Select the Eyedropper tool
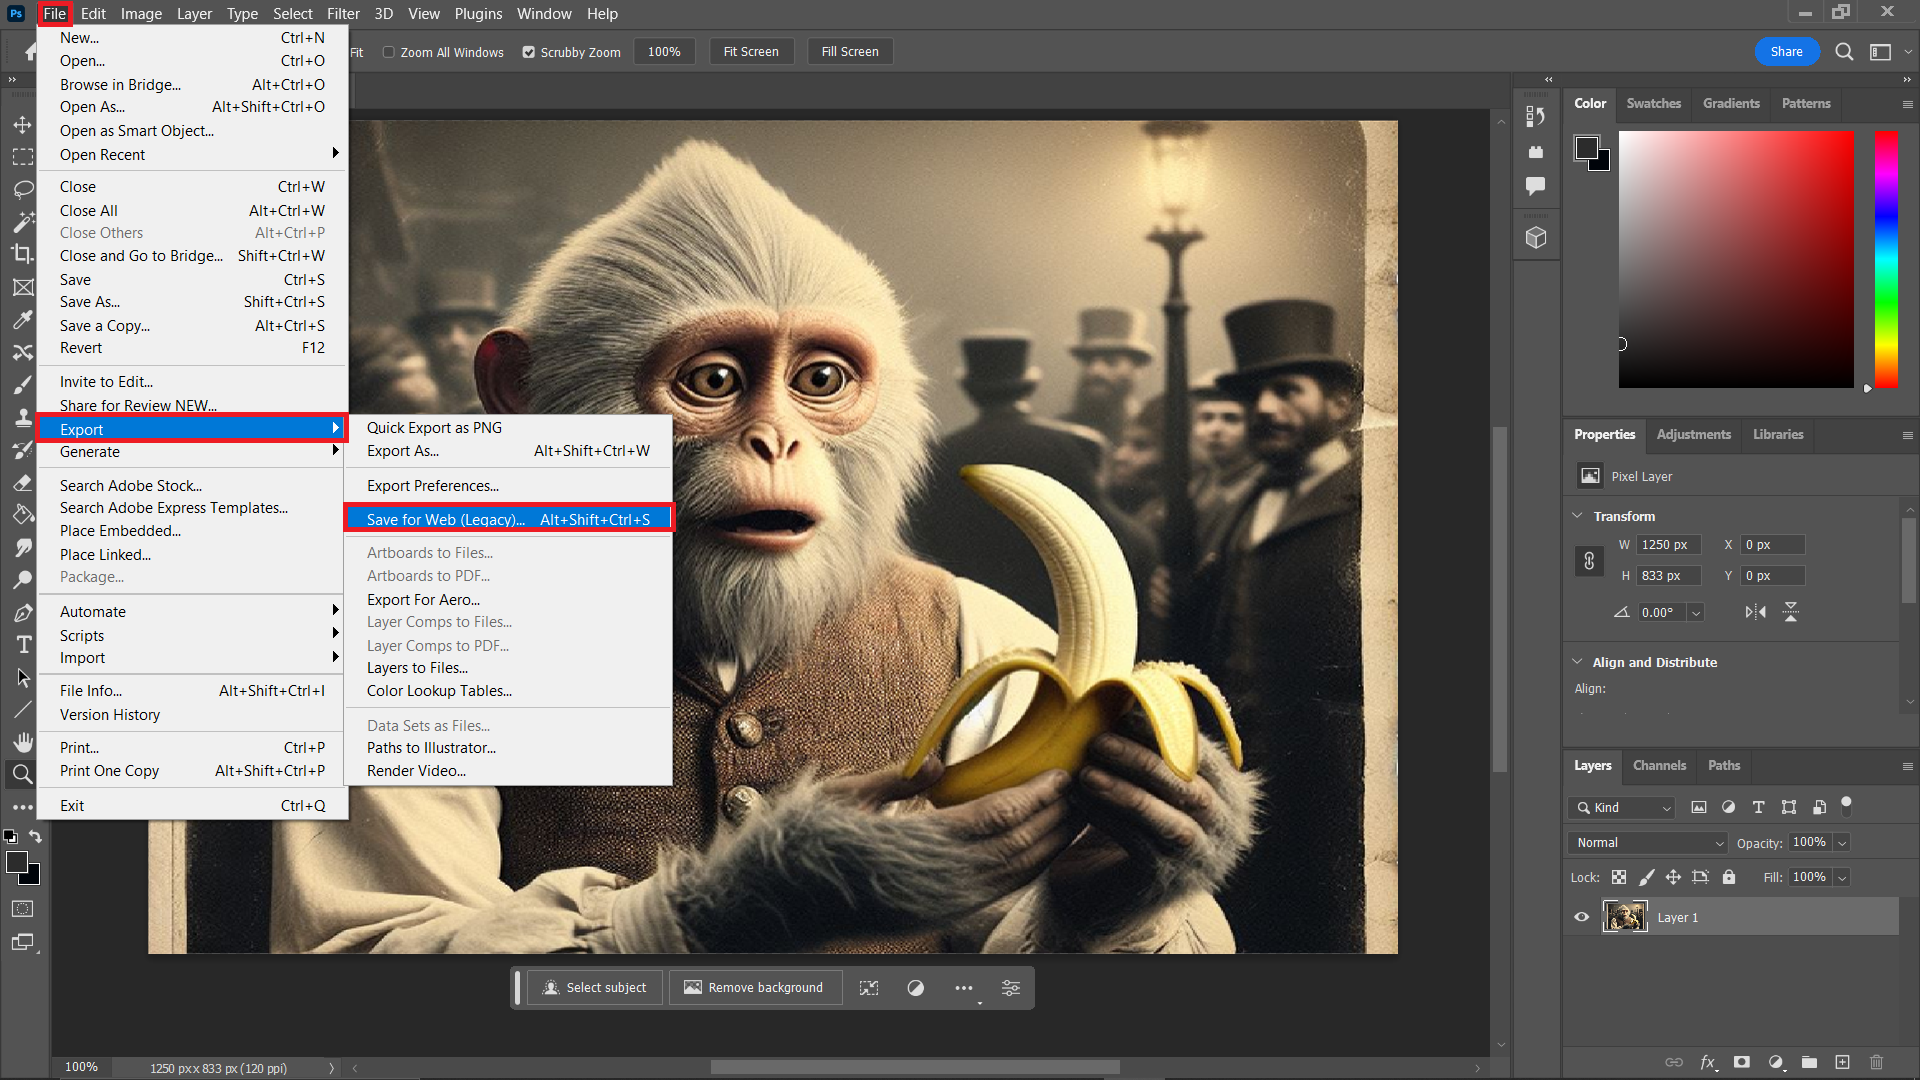 [x=22, y=320]
